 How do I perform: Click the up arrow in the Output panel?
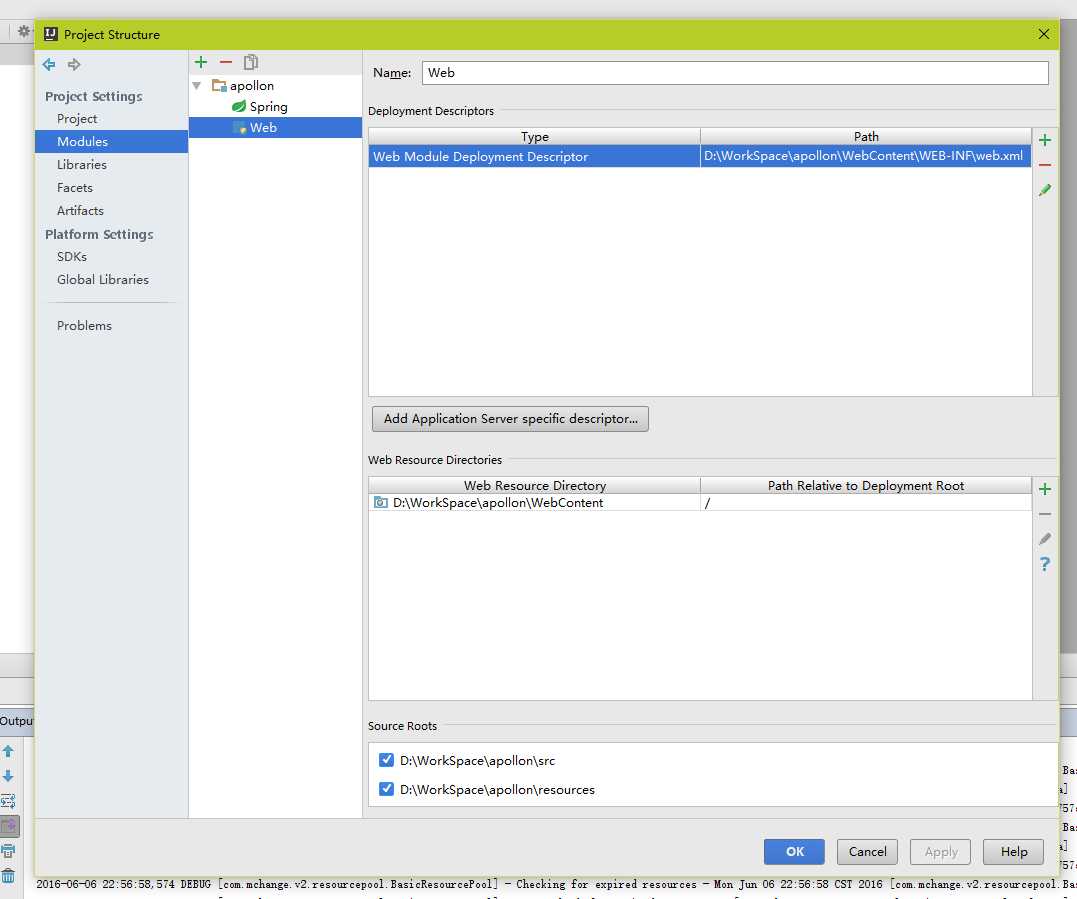click(8, 751)
